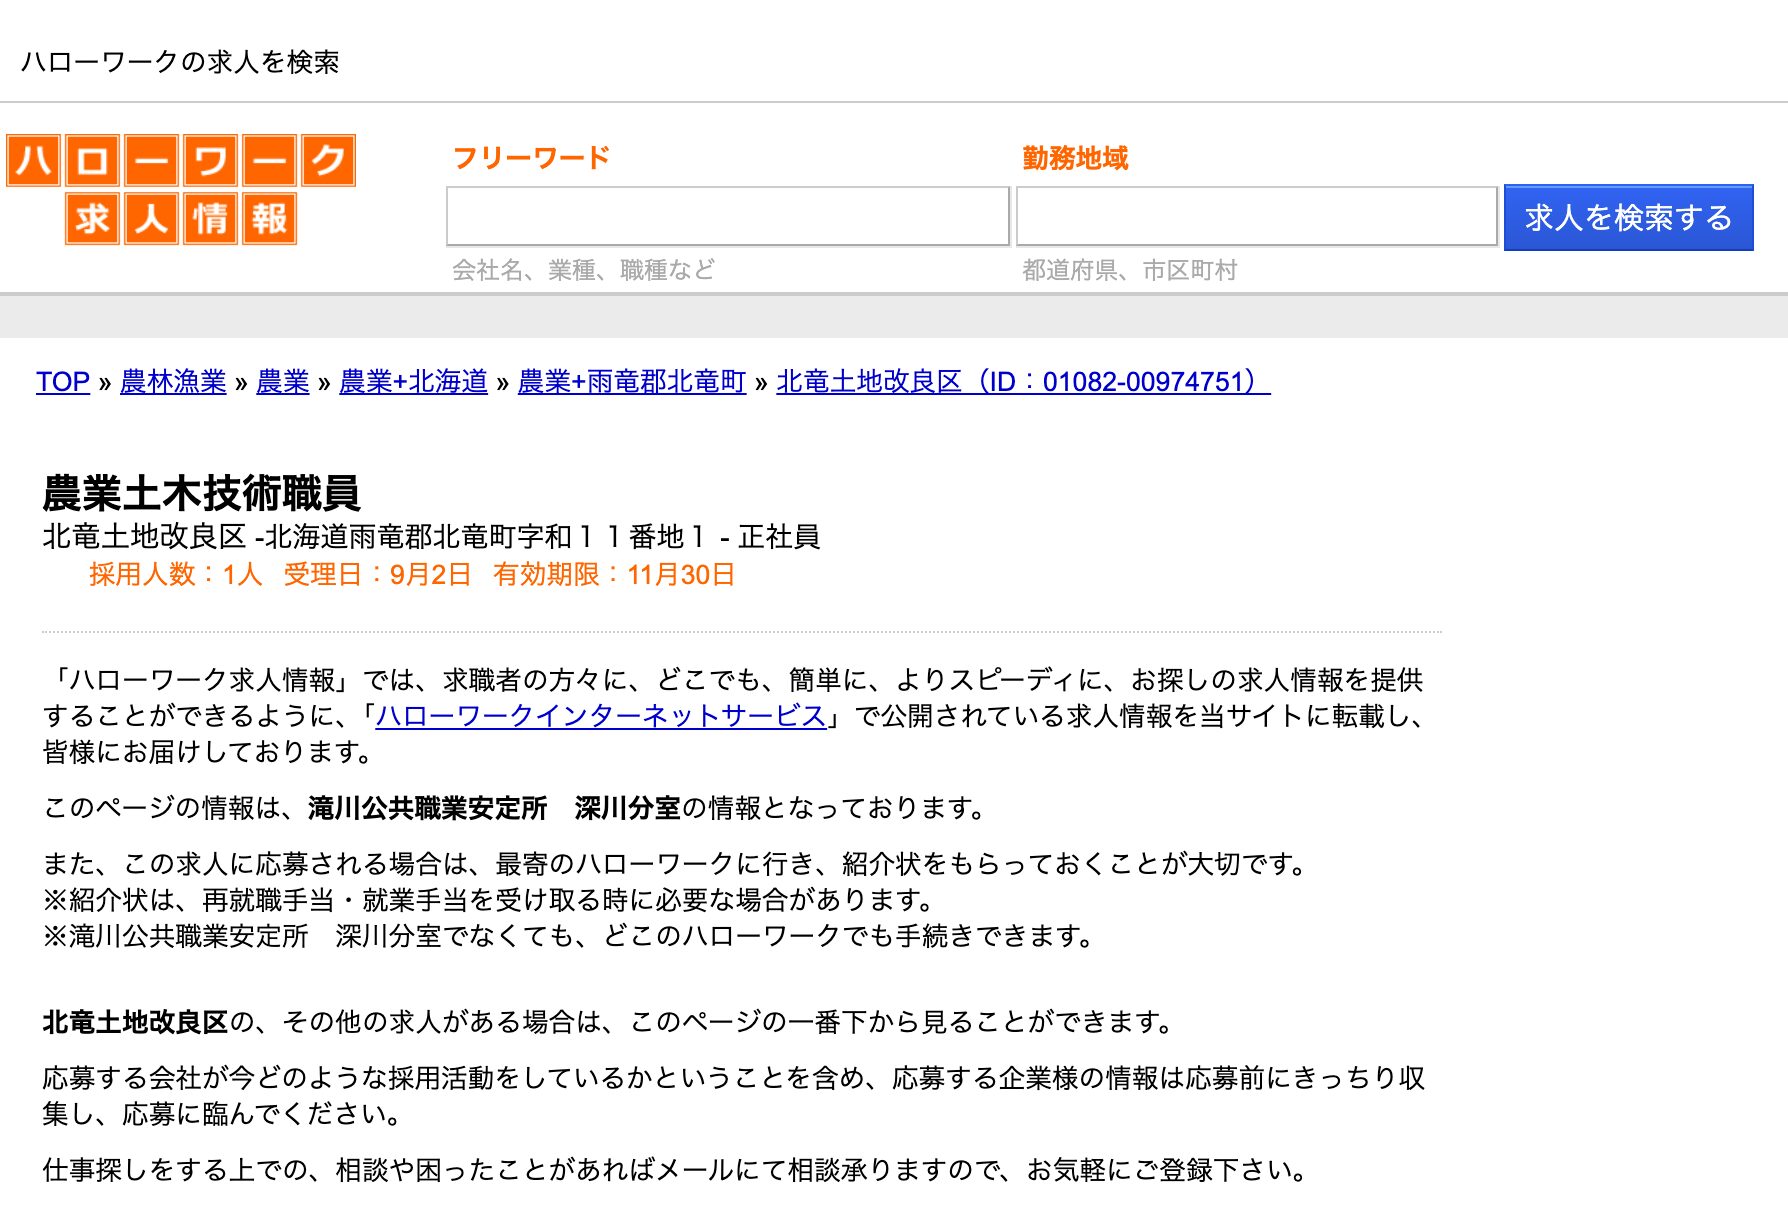This screenshot has height=1226, width=1788.
Task: Click inside the フリーワード keyword field
Action: [x=726, y=217]
